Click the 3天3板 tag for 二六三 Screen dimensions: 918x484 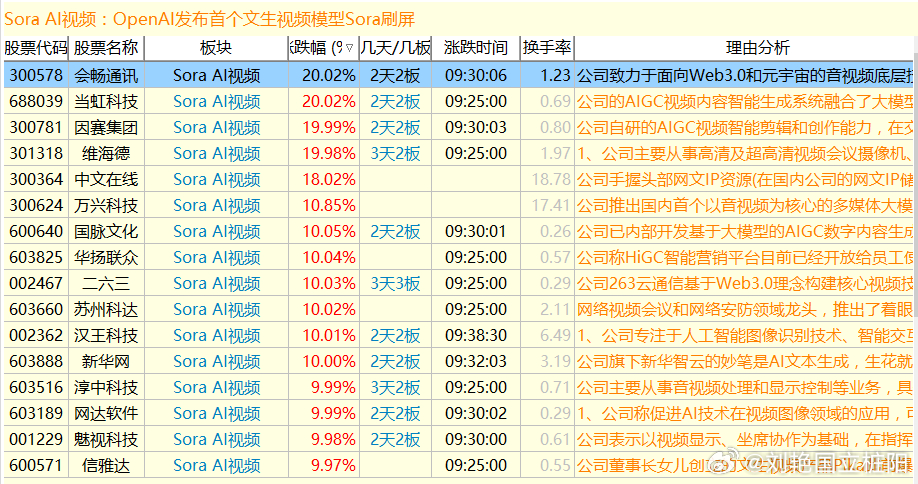tap(395, 283)
